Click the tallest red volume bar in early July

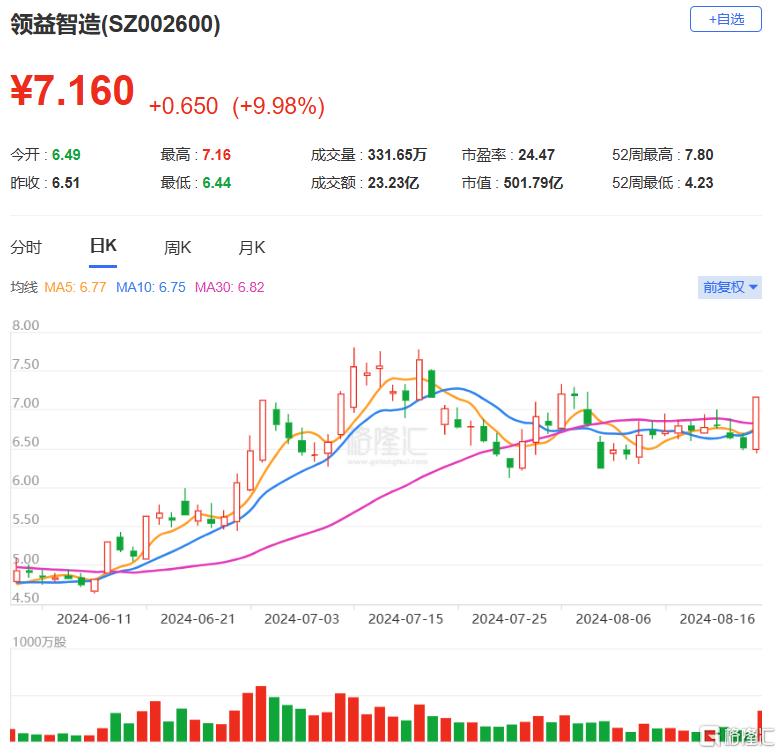pos(261,713)
